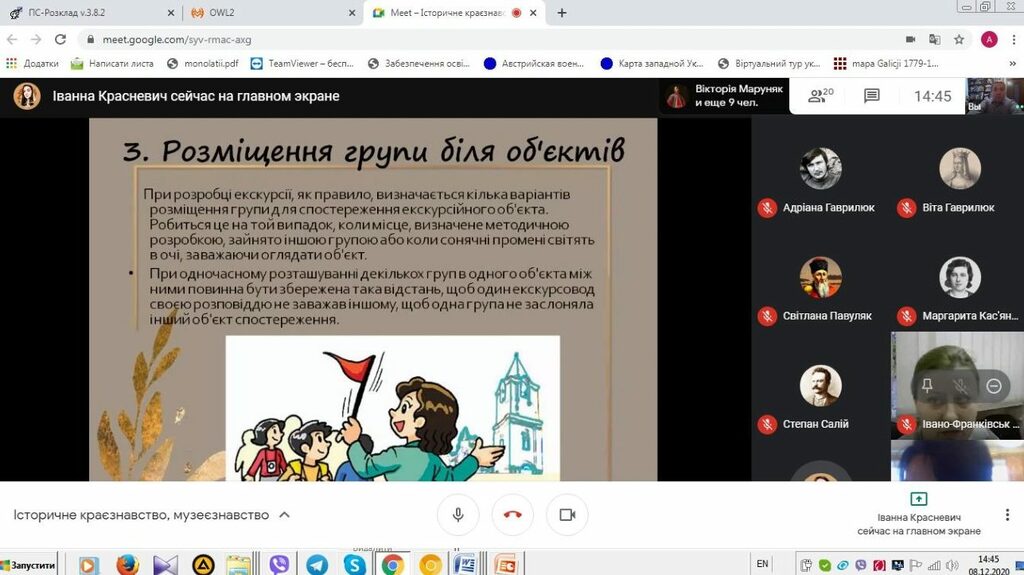This screenshot has height=575, width=1024.
Task: Hang up with the red end call button
Action: [x=512, y=514]
